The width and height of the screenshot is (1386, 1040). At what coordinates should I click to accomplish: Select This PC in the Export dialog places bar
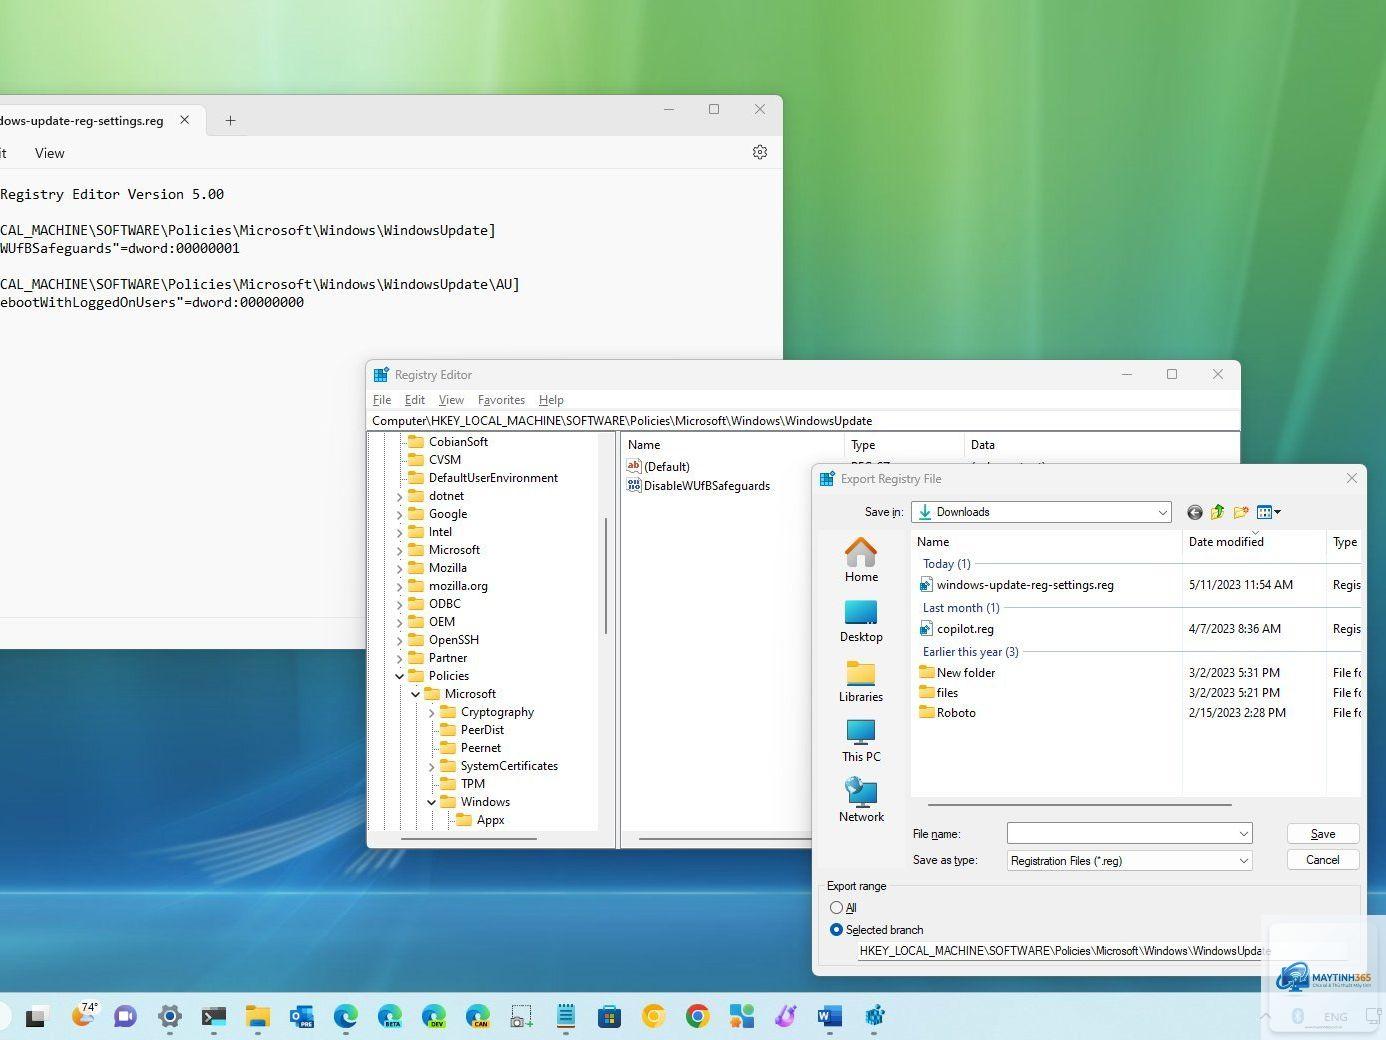(861, 741)
